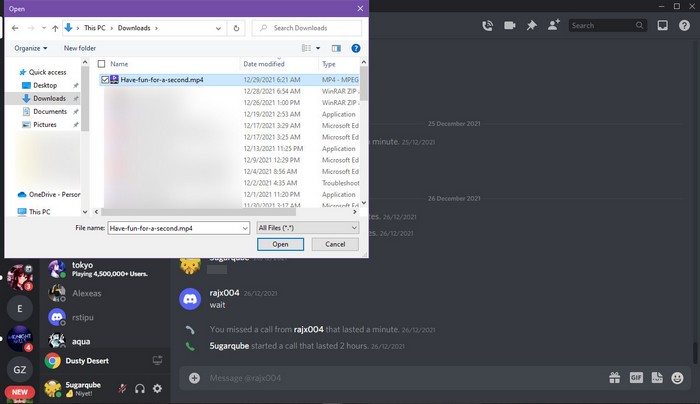Select Desktop in navigation pane

[45, 85]
